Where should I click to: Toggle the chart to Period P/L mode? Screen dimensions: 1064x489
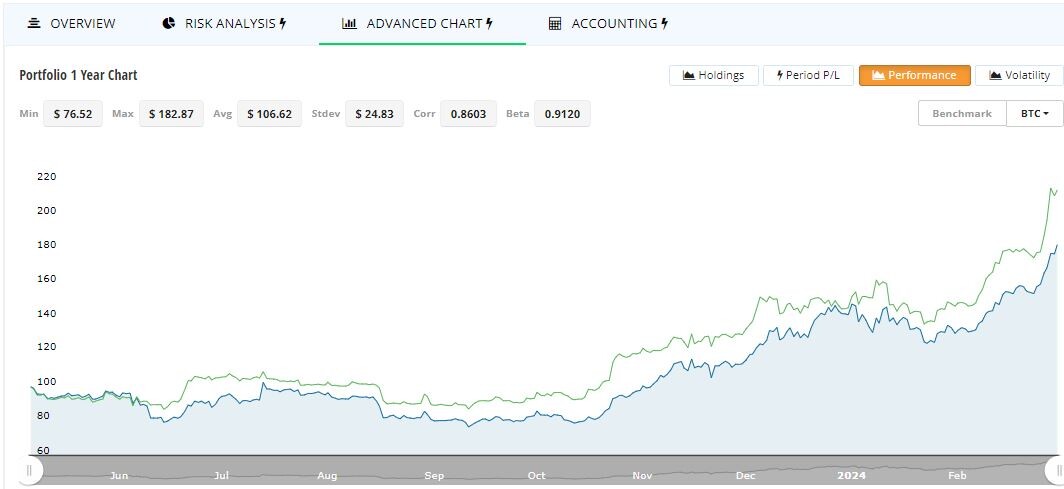[808, 75]
